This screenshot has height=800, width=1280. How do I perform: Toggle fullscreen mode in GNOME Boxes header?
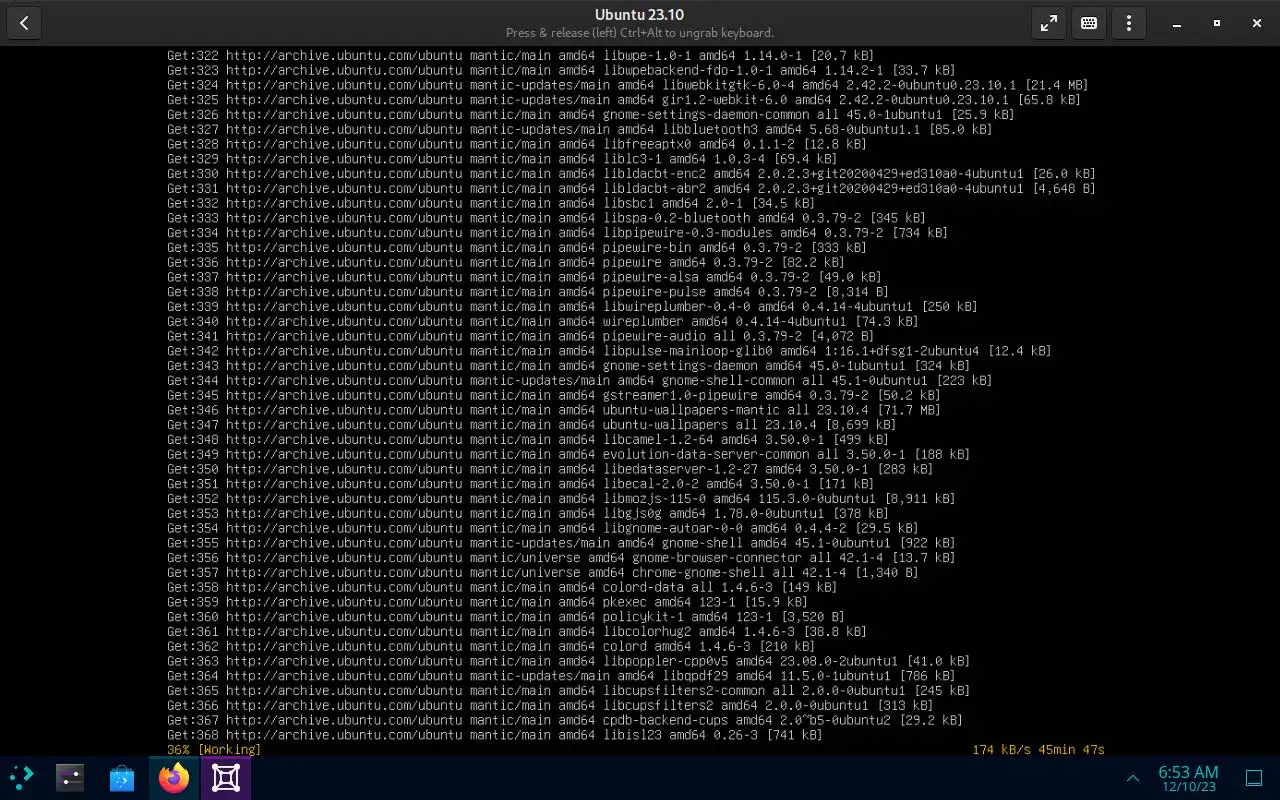point(1049,23)
